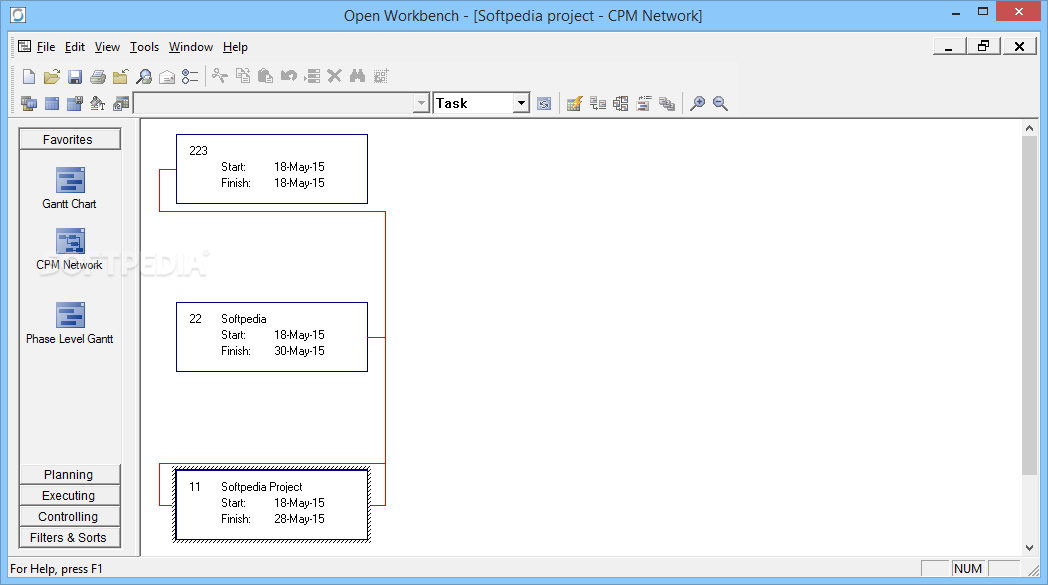Click the paint-bucket-with-T toolbar icon
The image size is (1048, 585).
(x=98, y=103)
